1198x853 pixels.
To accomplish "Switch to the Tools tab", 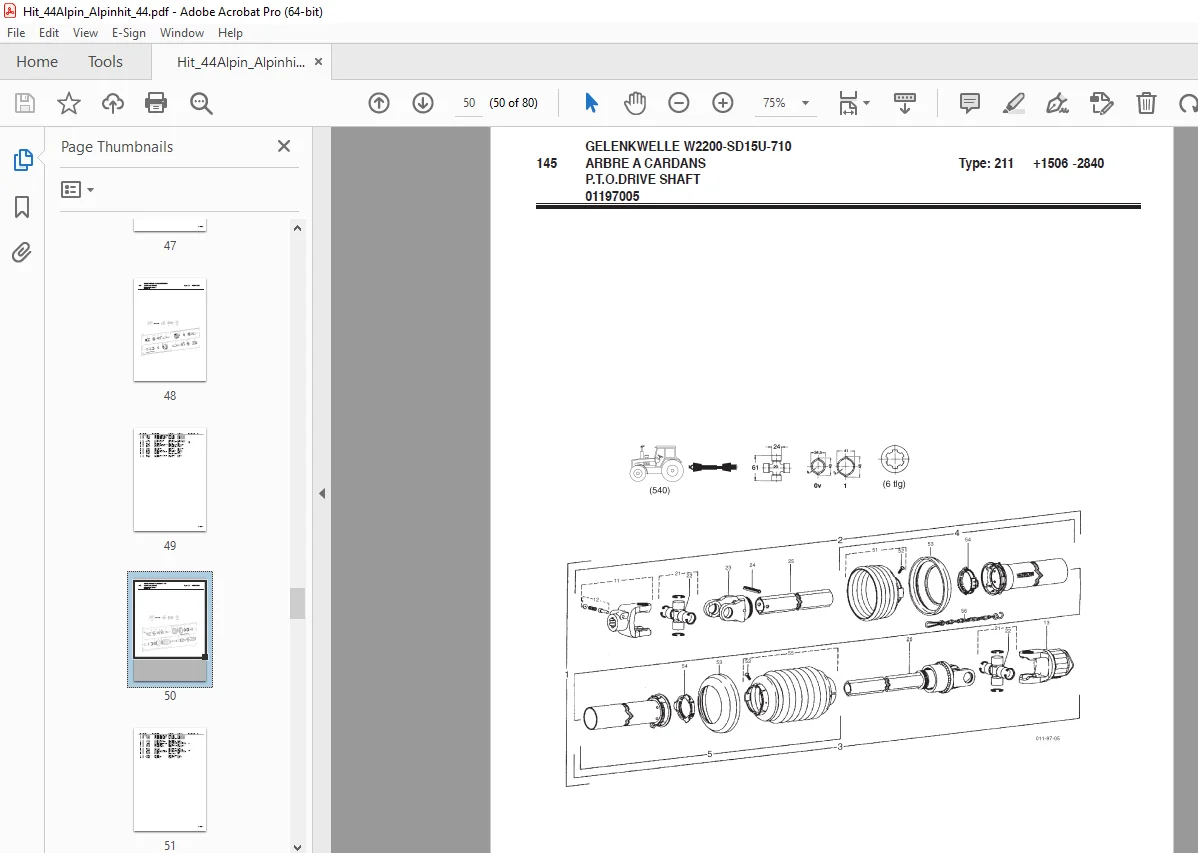I will (105, 62).
